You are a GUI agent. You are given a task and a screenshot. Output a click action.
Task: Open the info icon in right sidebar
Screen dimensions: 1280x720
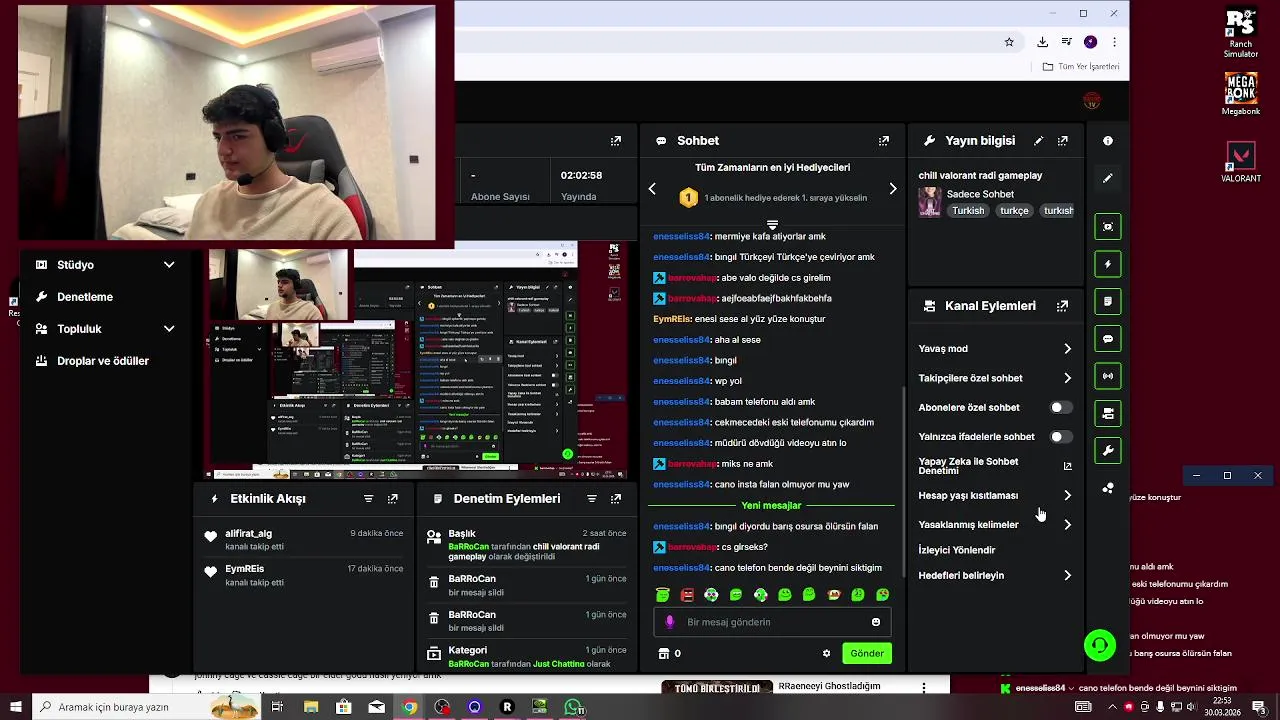coord(1108,141)
